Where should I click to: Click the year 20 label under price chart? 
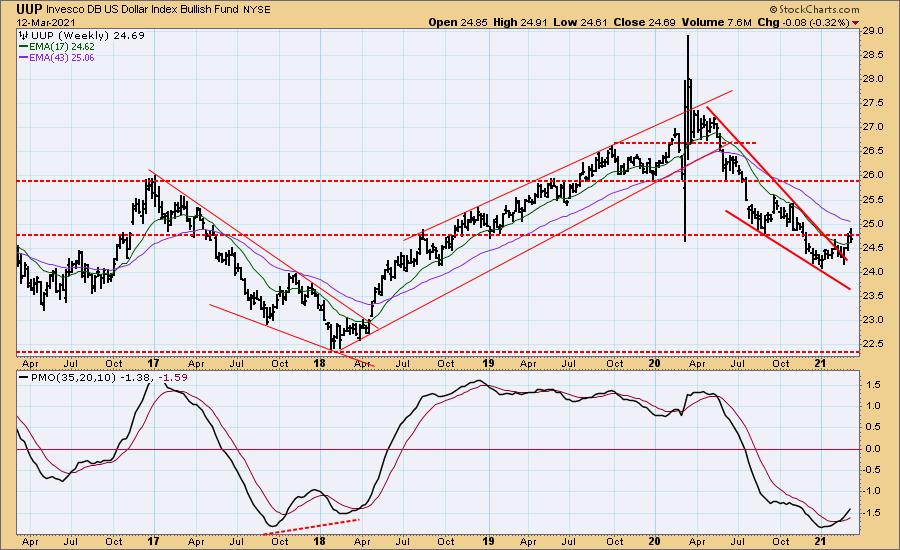tap(654, 363)
